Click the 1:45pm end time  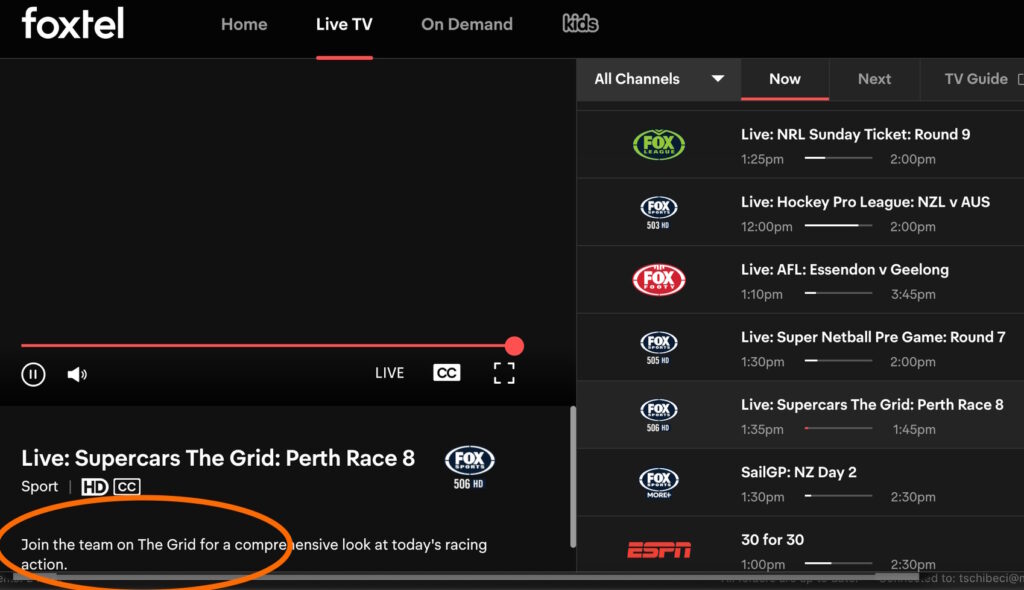914,430
